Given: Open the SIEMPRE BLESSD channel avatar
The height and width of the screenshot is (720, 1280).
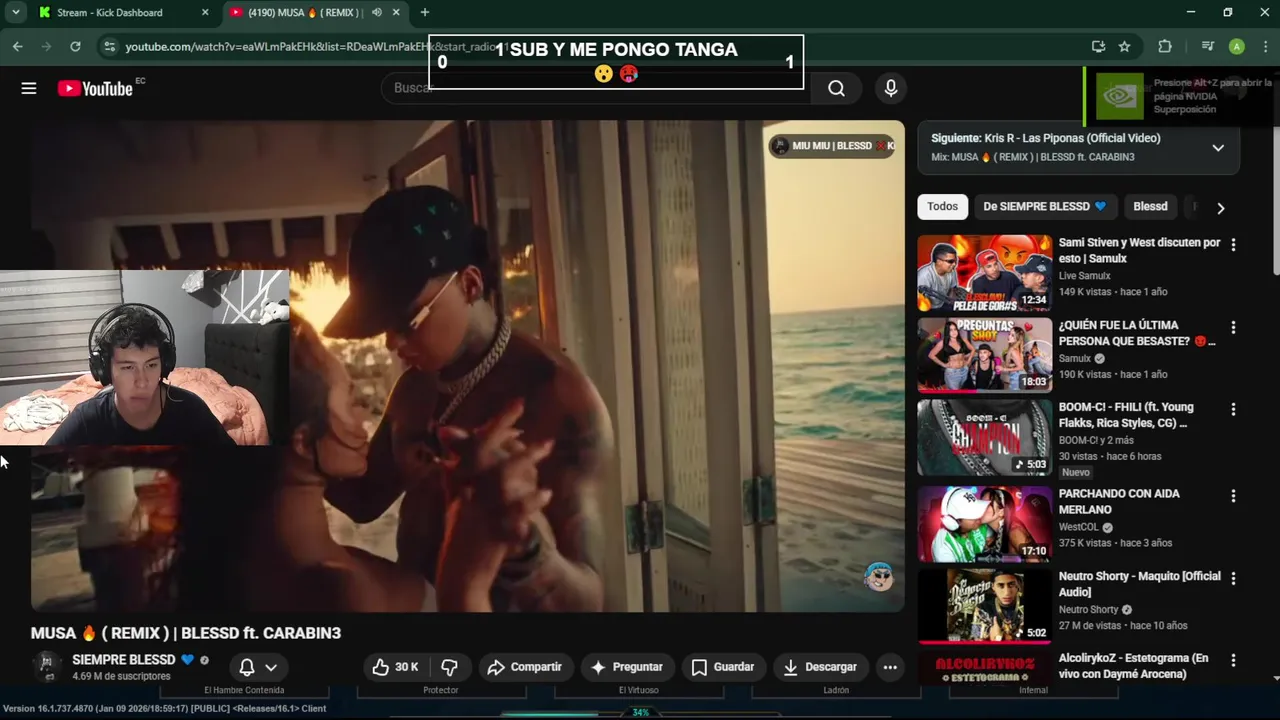Looking at the screenshot, I should tap(47, 667).
